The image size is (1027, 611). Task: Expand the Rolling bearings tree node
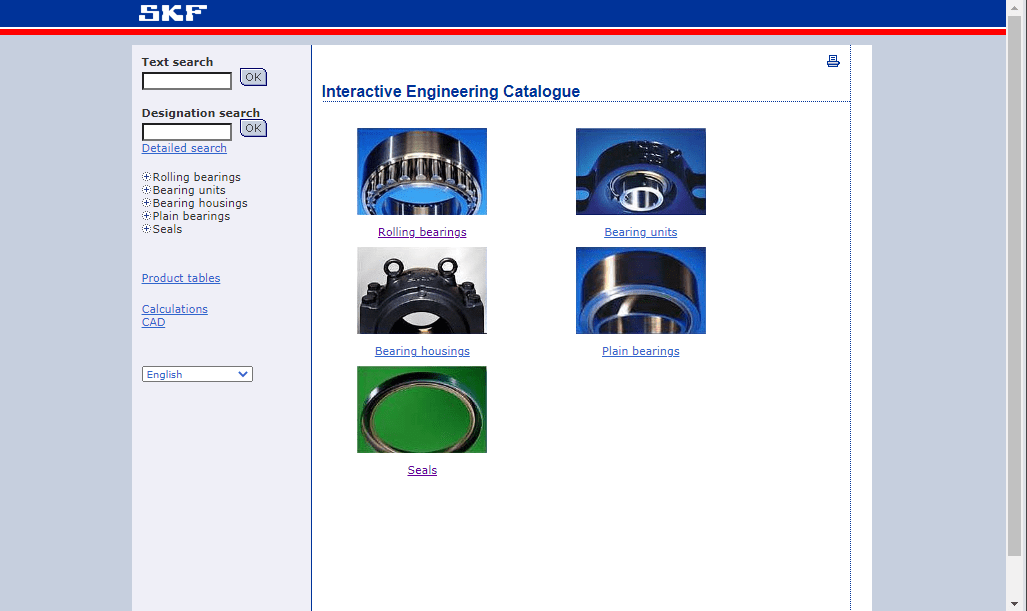(147, 177)
